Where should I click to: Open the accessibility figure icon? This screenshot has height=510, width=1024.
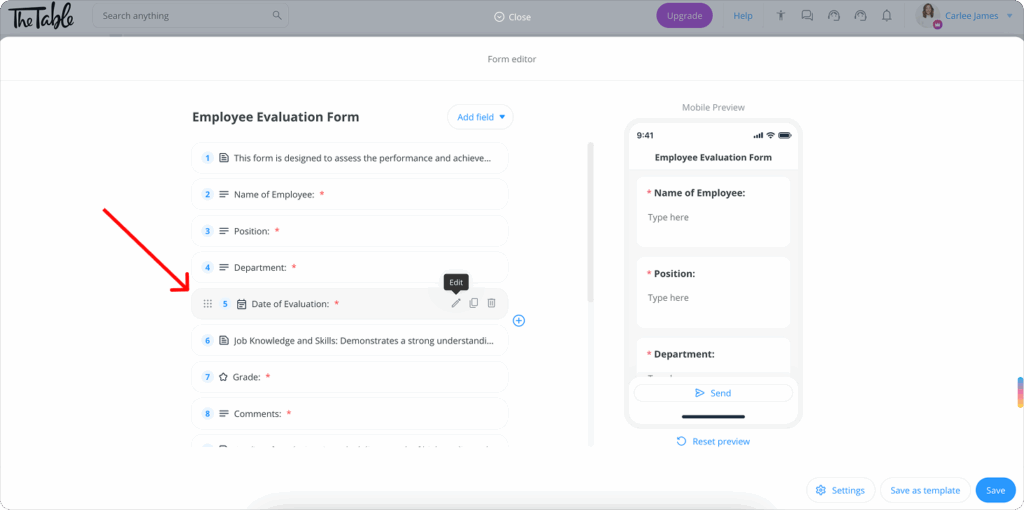pos(780,16)
